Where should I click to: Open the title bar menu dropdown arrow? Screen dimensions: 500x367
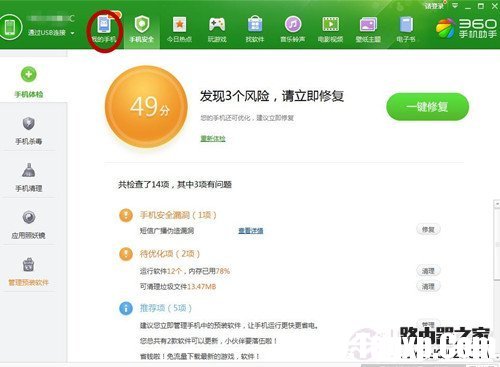click(x=455, y=6)
